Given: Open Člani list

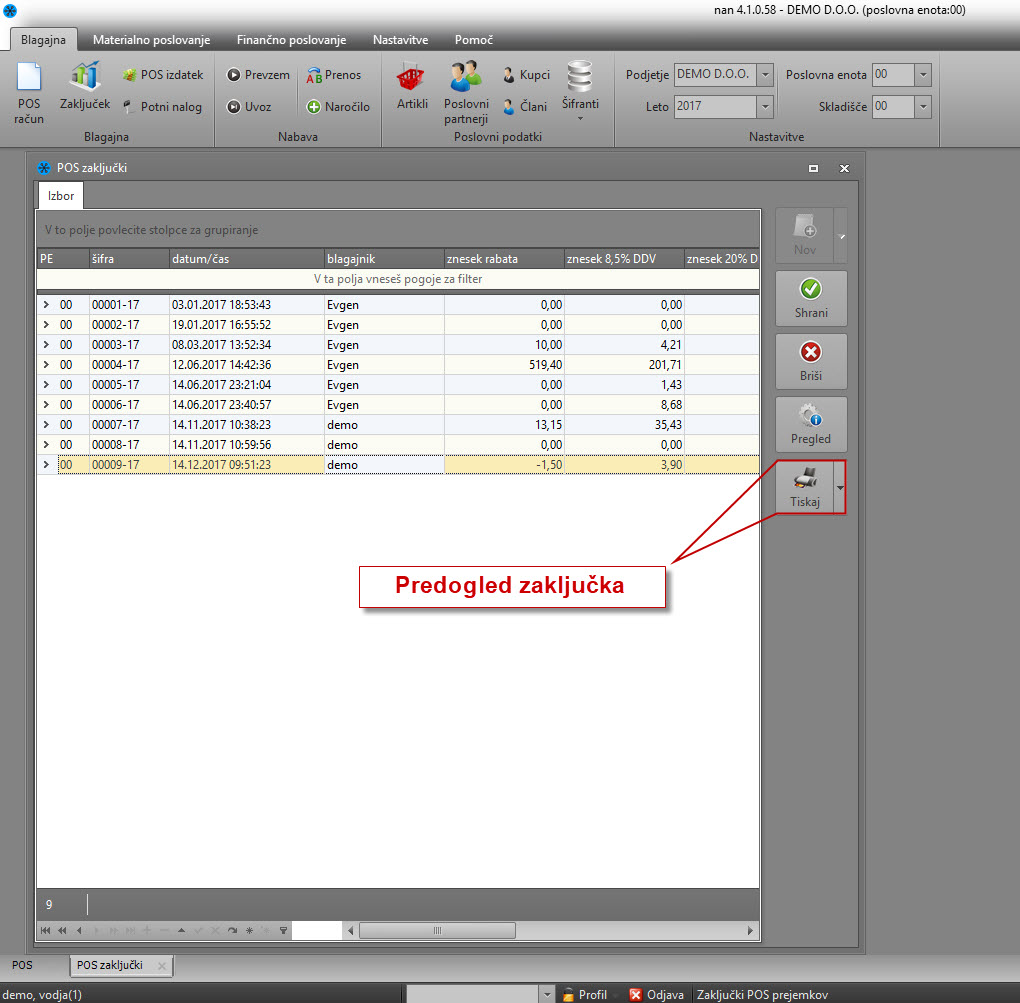Looking at the screenshot, I should click(525, 106).
